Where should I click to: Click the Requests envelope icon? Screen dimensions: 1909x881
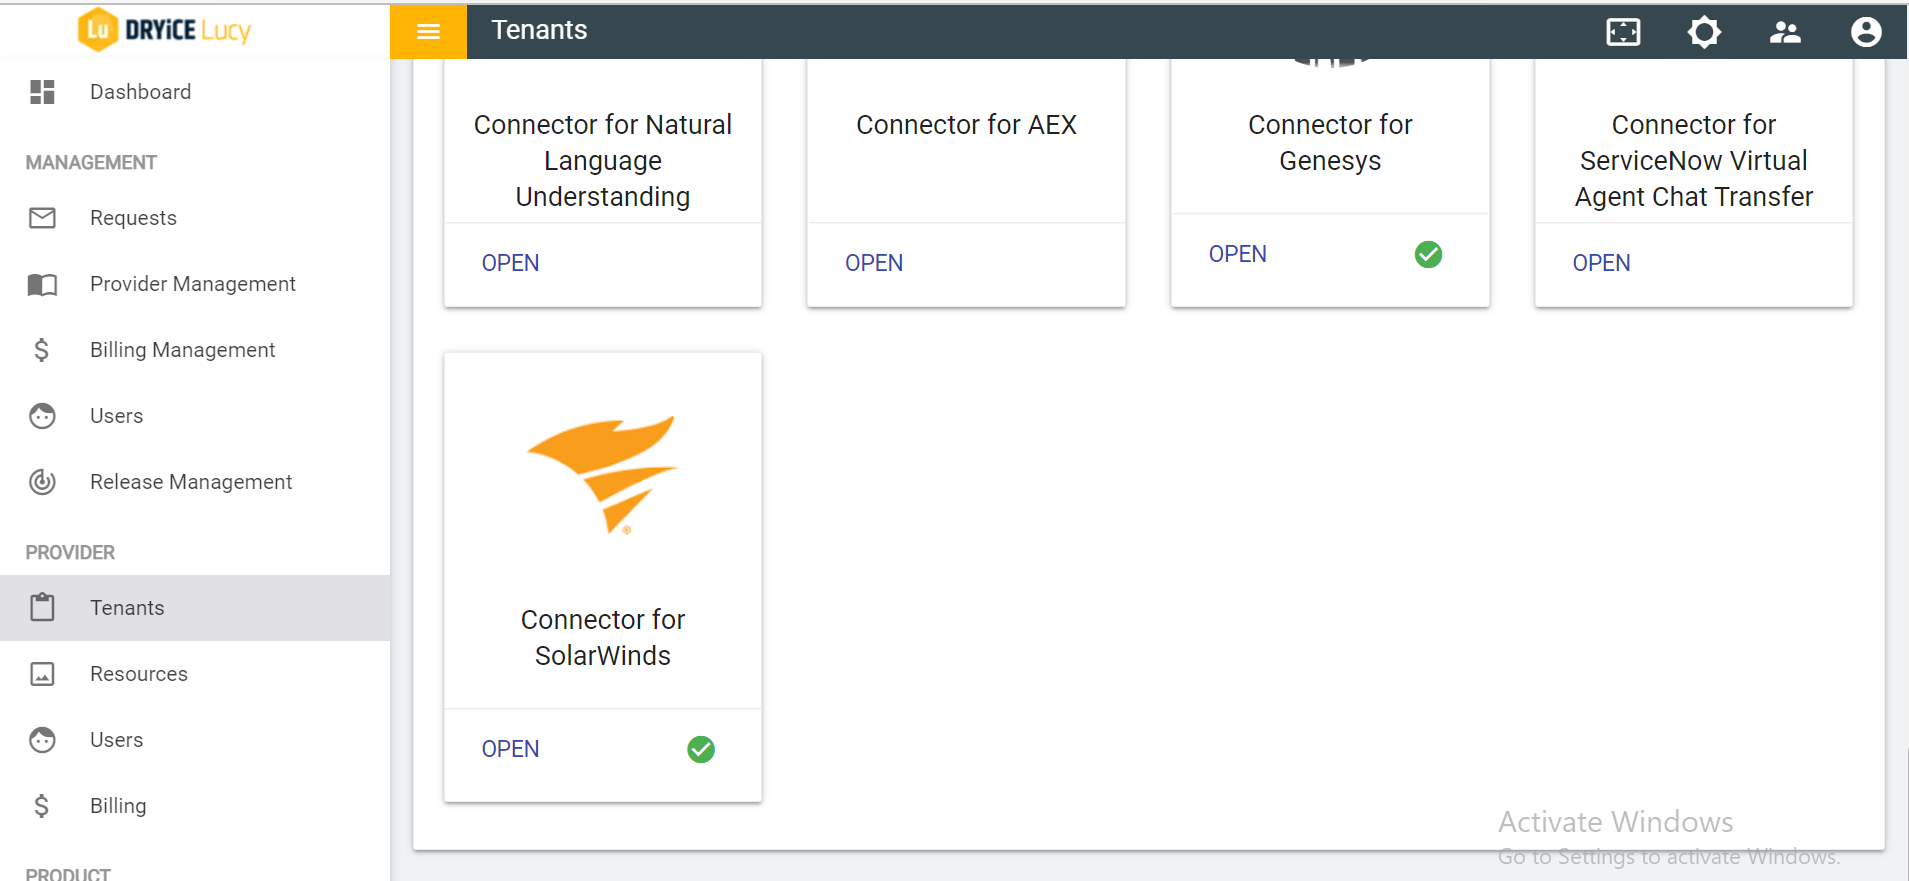pos(42,218)
